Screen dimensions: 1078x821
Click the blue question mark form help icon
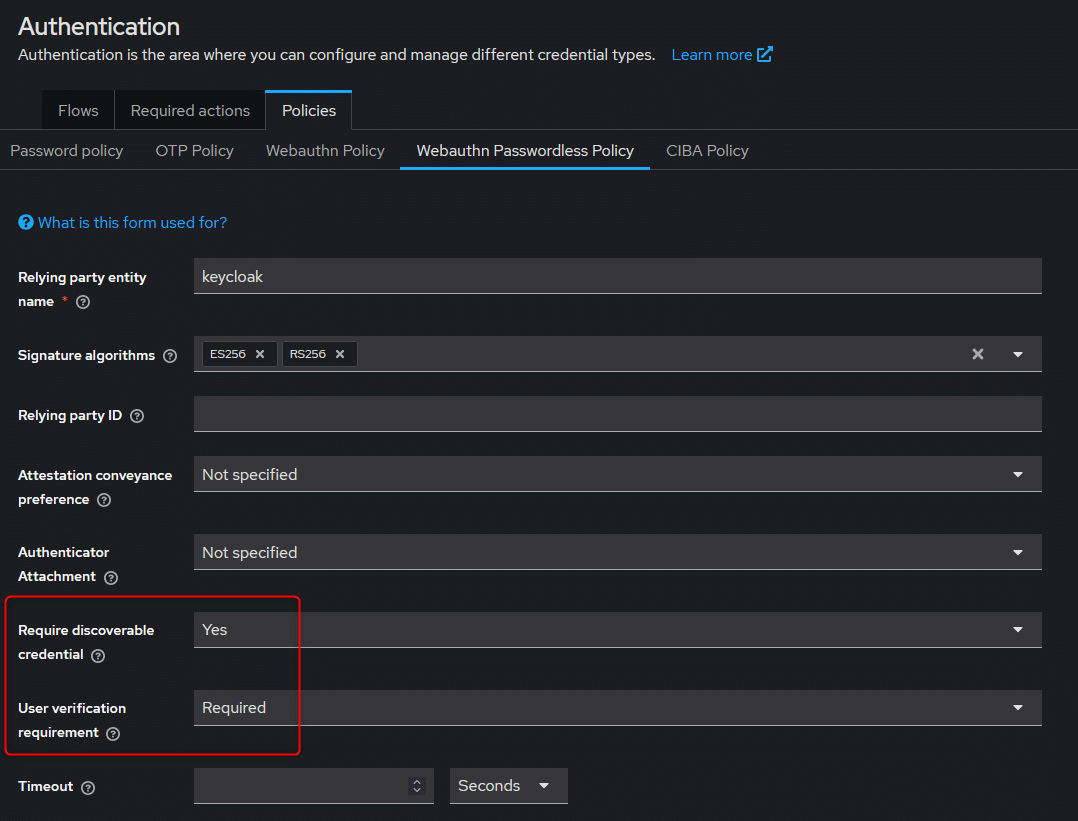(x=25, y=222)
